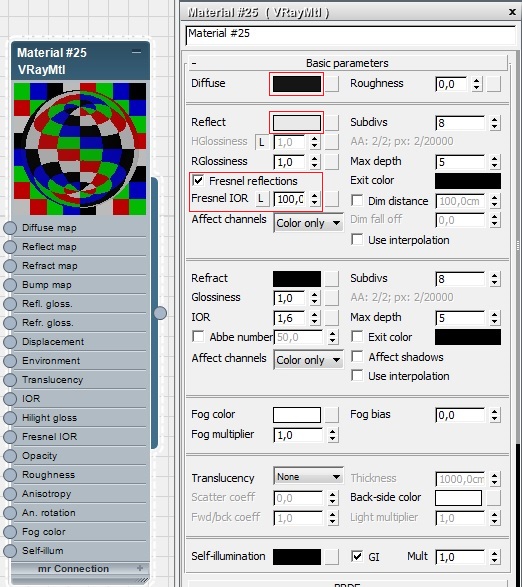The width and height of the screenshot is (522, 587).
Task: Close the Material #25 parameter panel
Action: [x=512, y=12]
